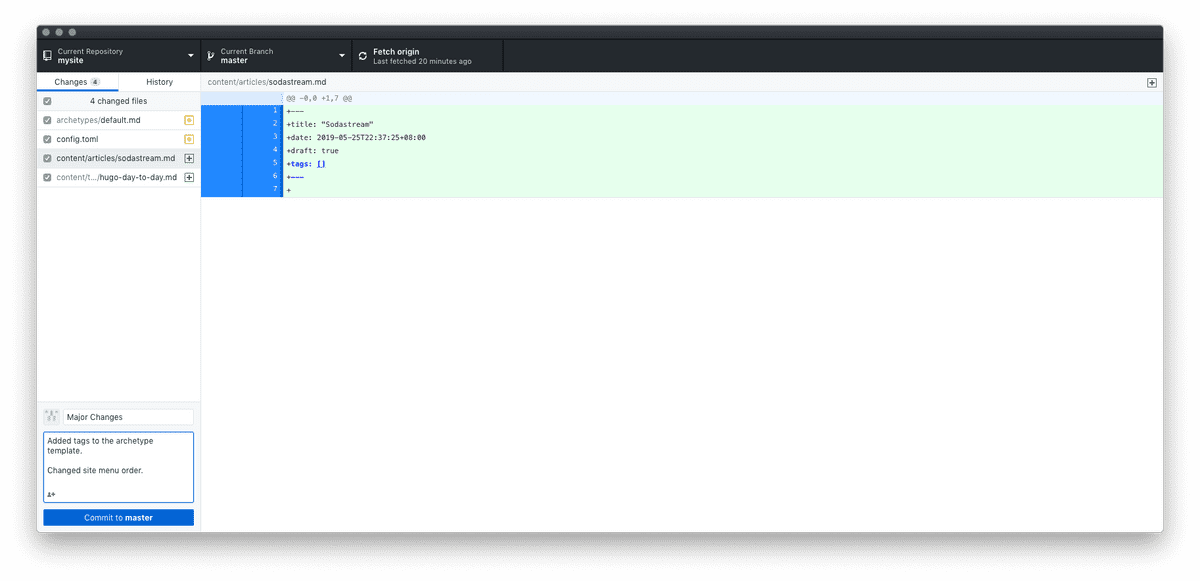The image size is (1200, 581).
Task: Open the Current Branch master dropdown
Action: (x=277, y=56)
